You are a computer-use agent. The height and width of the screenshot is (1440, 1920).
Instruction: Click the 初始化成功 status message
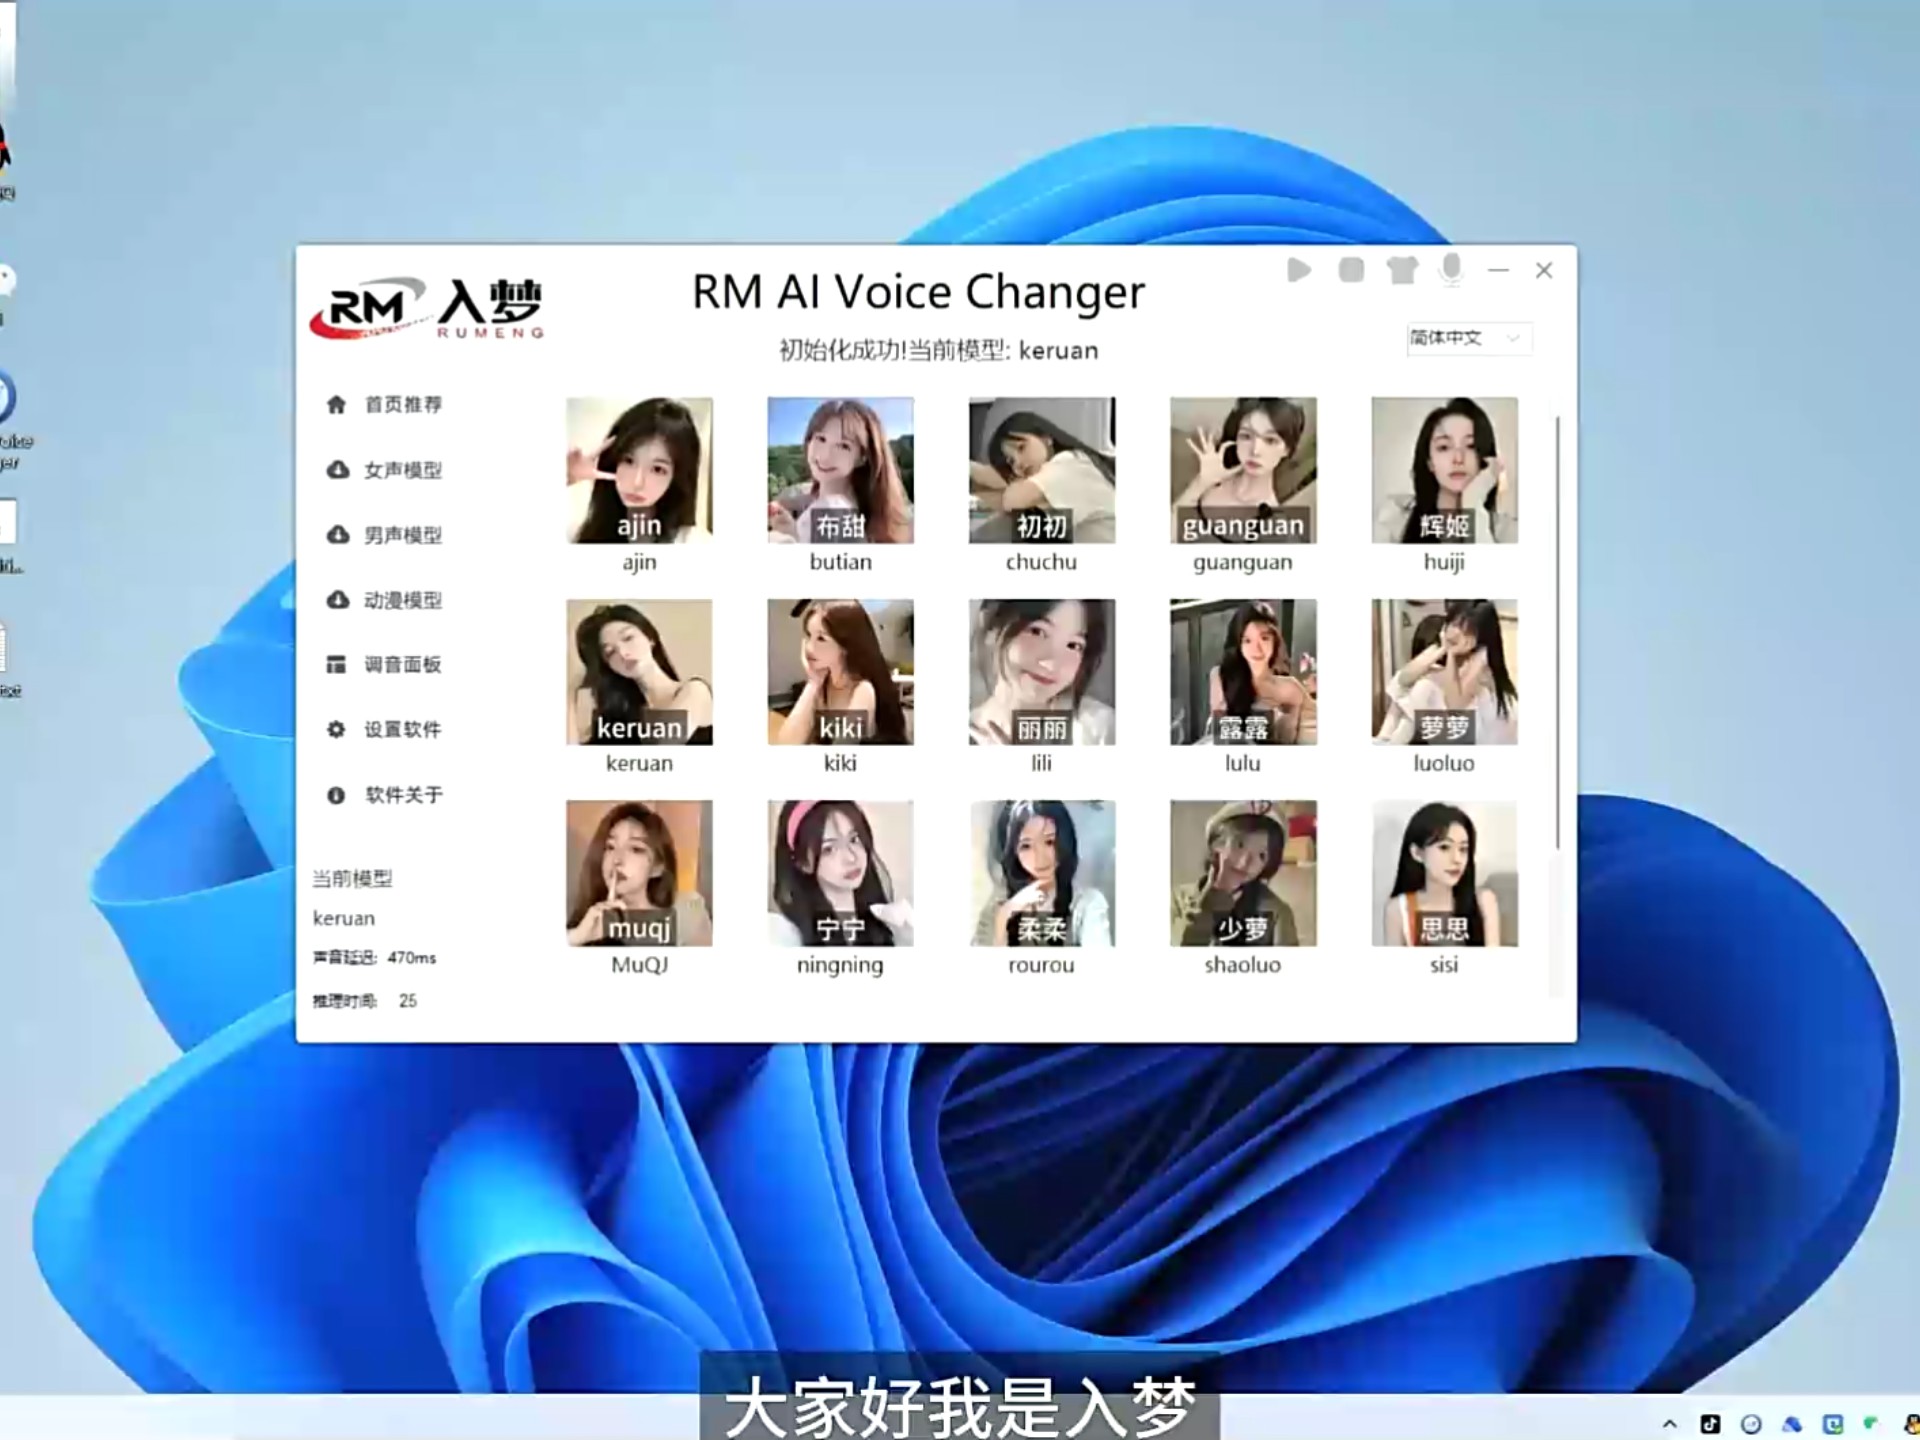pos(938,351)
